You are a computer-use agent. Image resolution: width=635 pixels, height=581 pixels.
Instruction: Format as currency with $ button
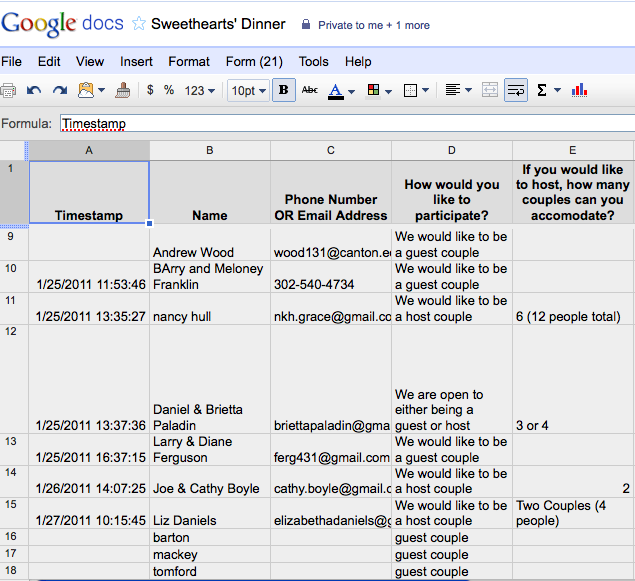[150, 90]
